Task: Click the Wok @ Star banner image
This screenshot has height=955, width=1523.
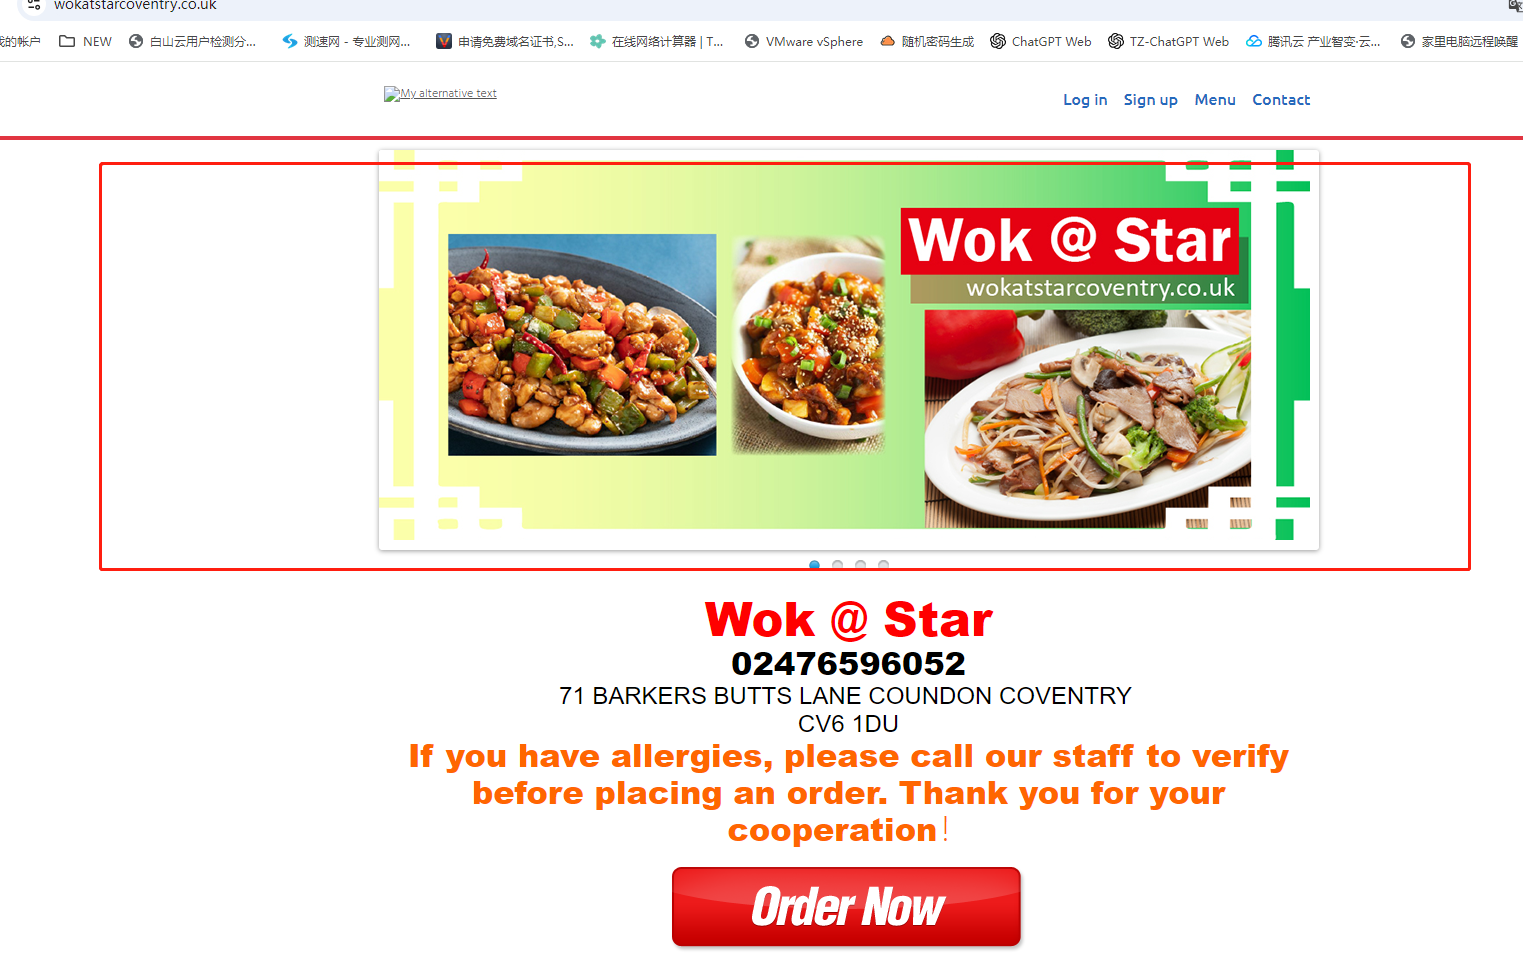Action: coord(849,350)
